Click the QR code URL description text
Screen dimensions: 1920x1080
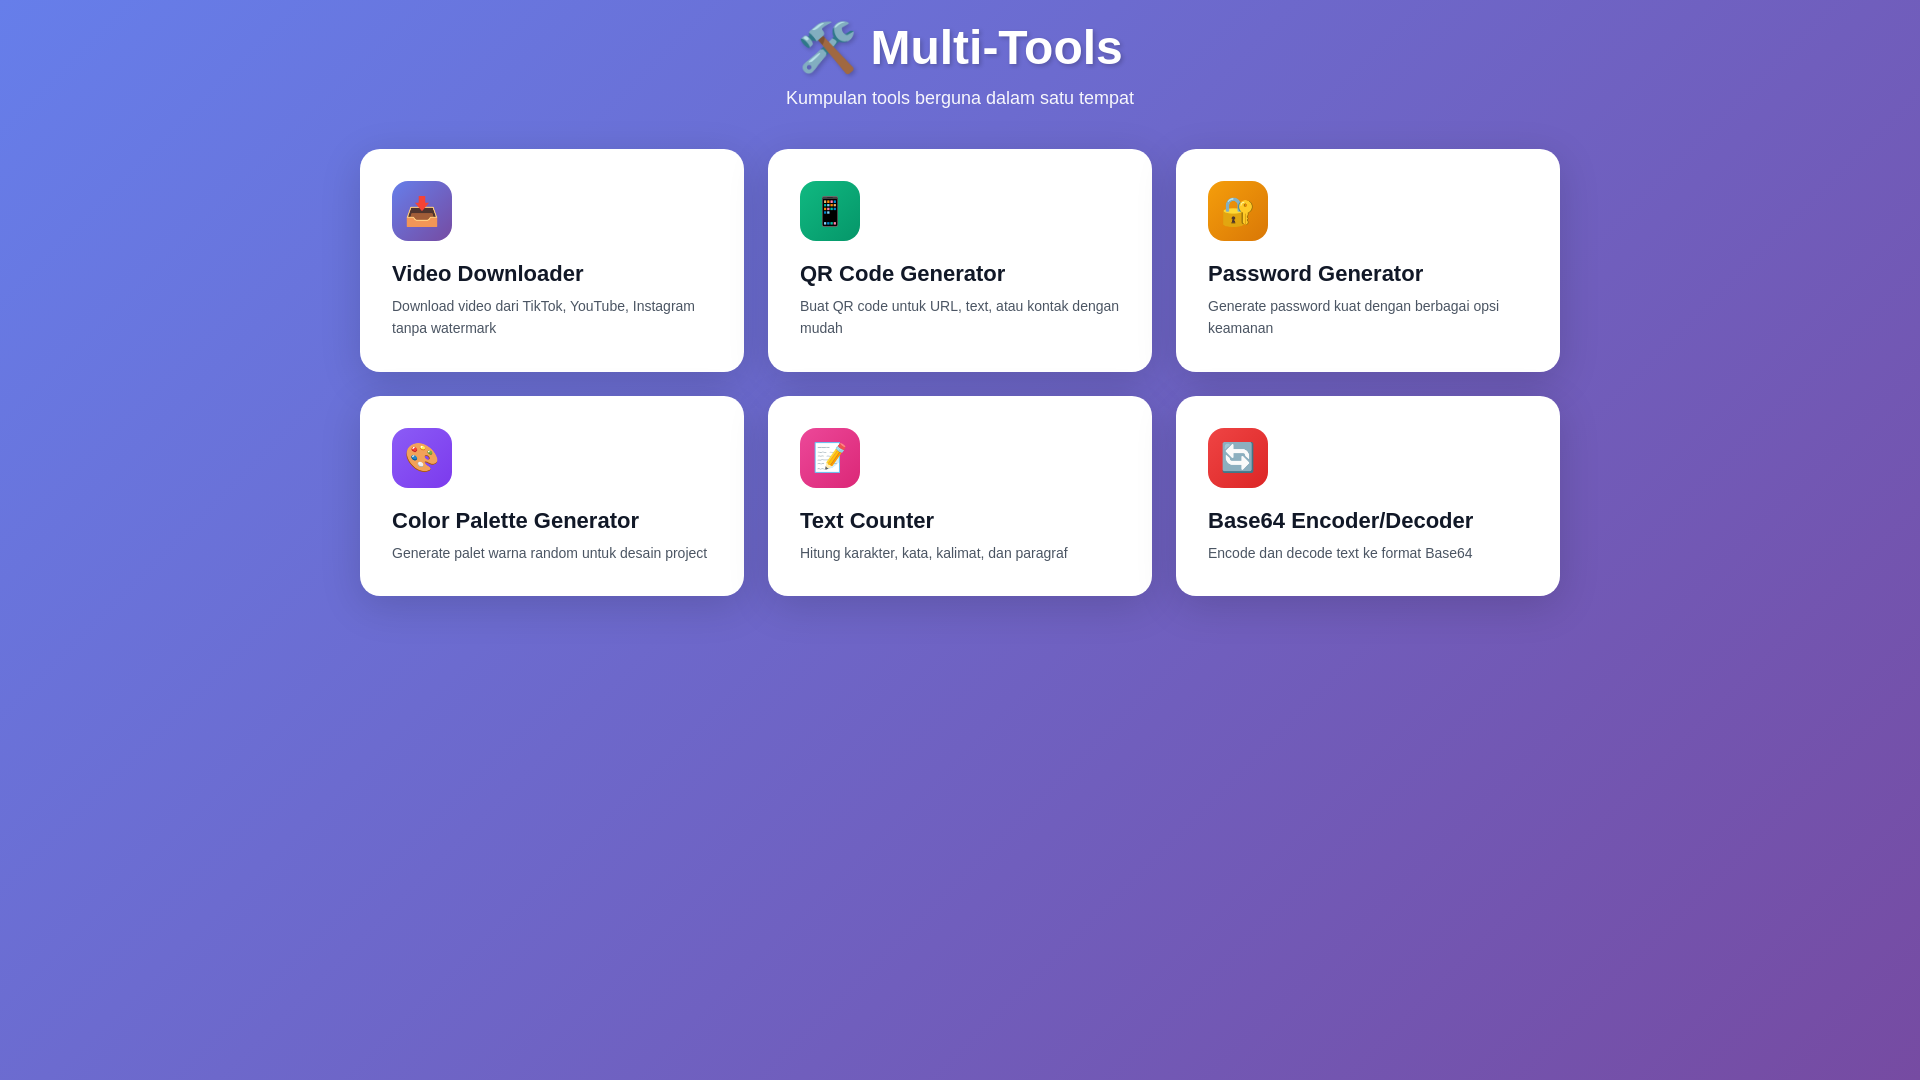tap(958, 317)
